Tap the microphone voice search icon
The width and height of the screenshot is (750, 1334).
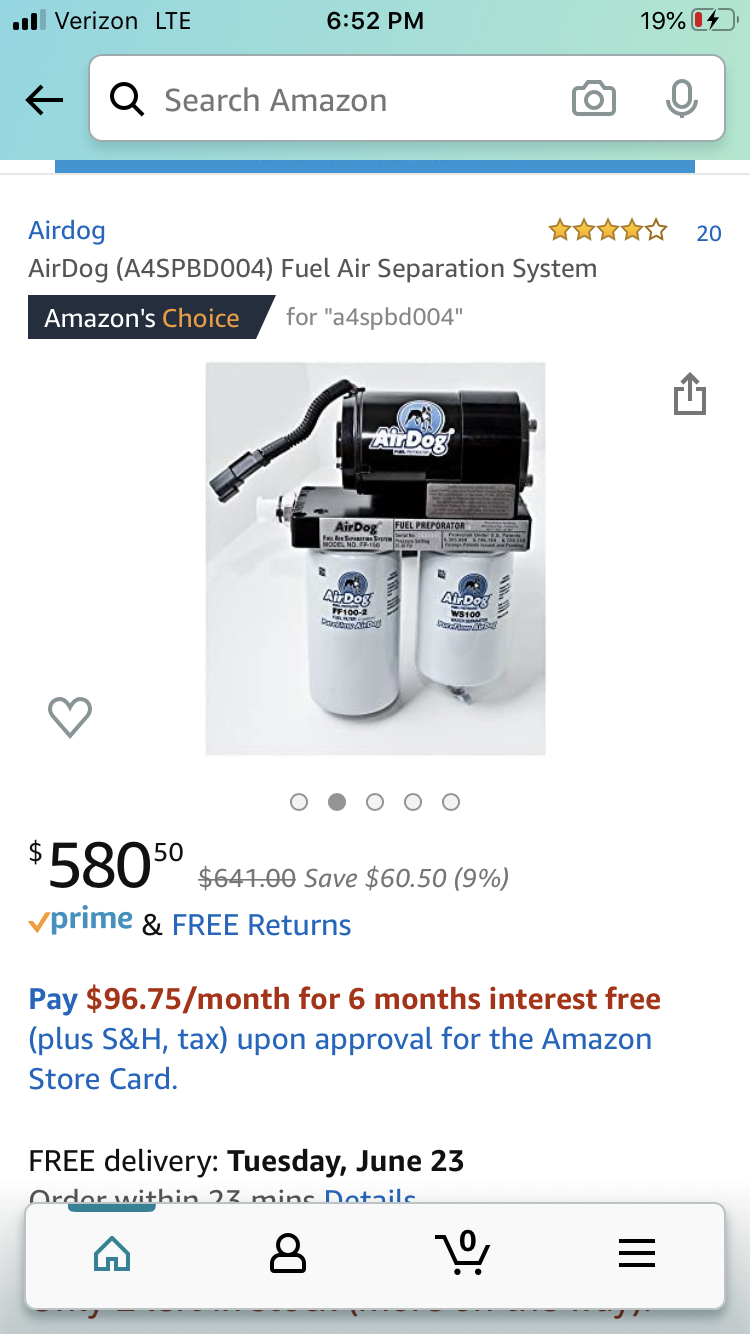[x=681, y=99]
